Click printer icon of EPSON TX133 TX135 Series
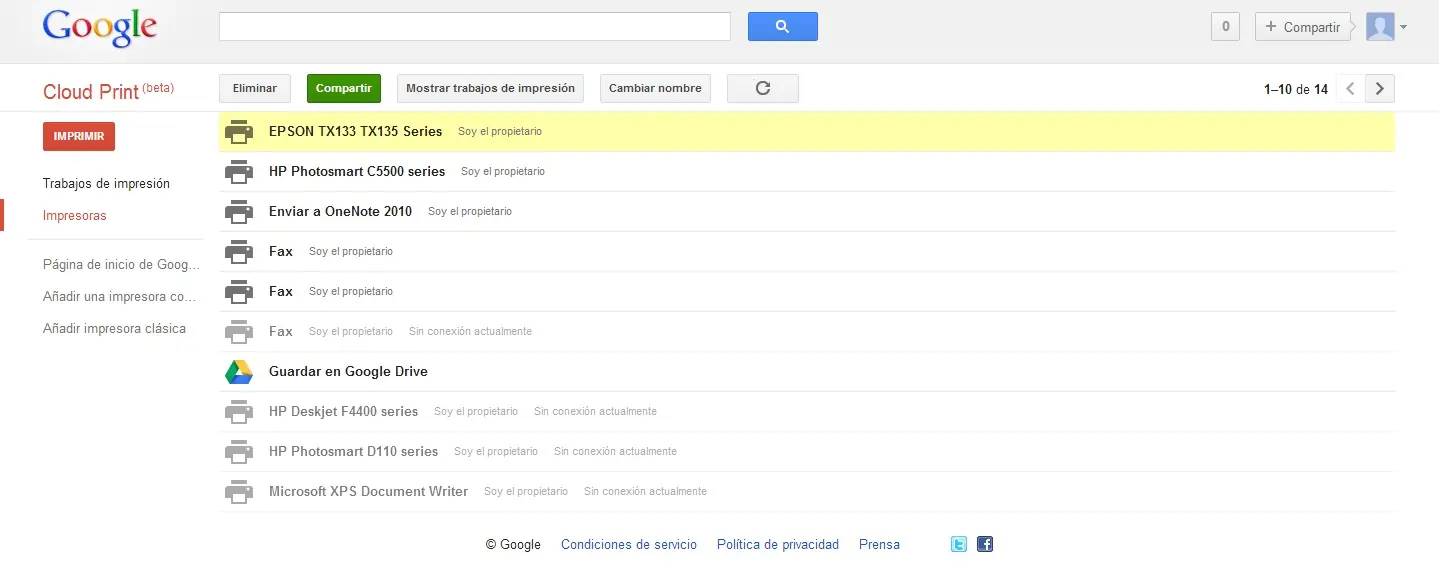 click(239, 131)
